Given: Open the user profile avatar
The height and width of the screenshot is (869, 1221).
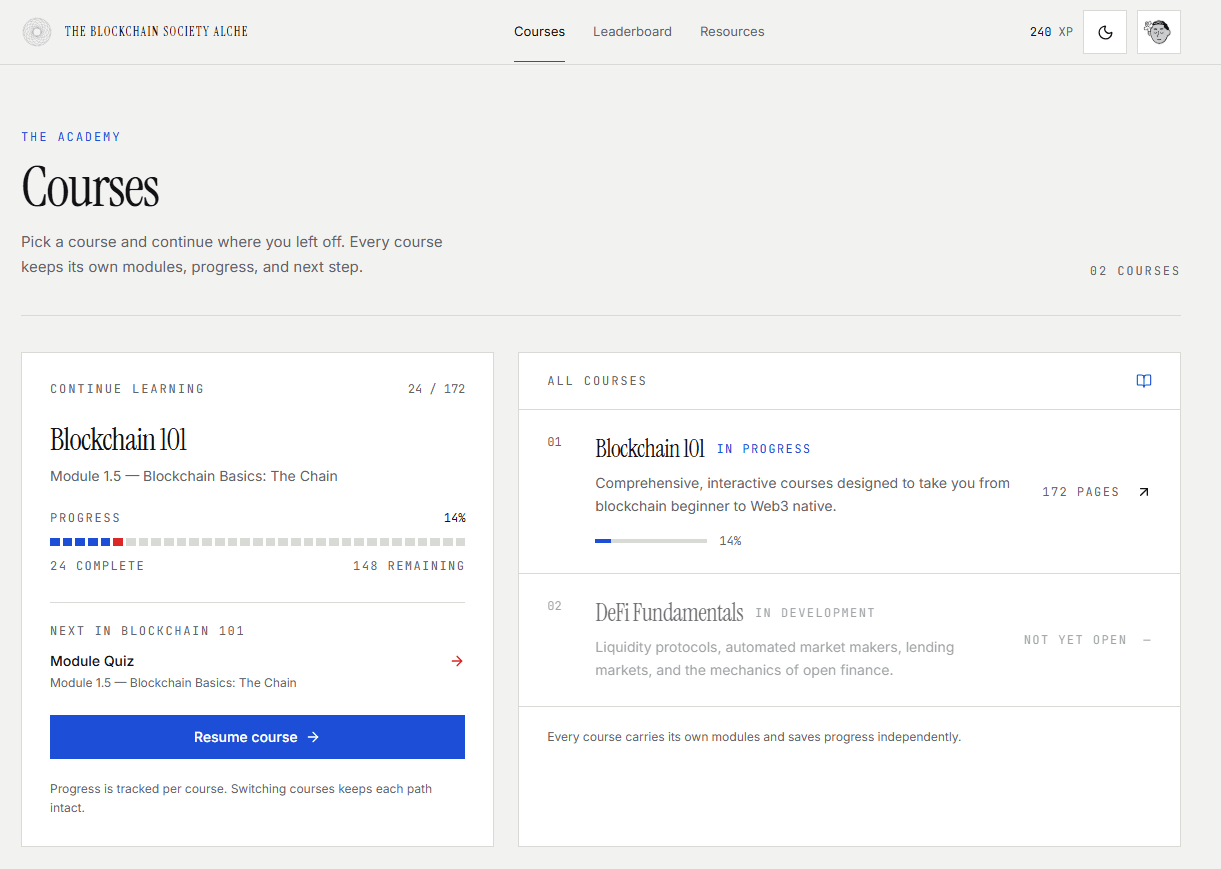Looking at the screenshot, I should click(1159, 32).
